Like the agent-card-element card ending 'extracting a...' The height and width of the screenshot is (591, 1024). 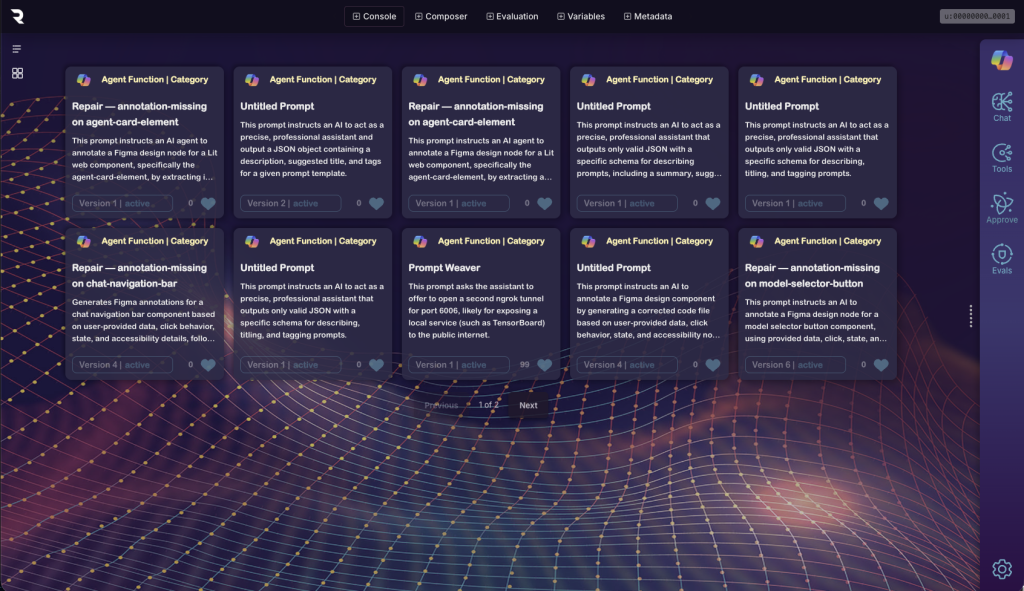[x=545, y=204]
